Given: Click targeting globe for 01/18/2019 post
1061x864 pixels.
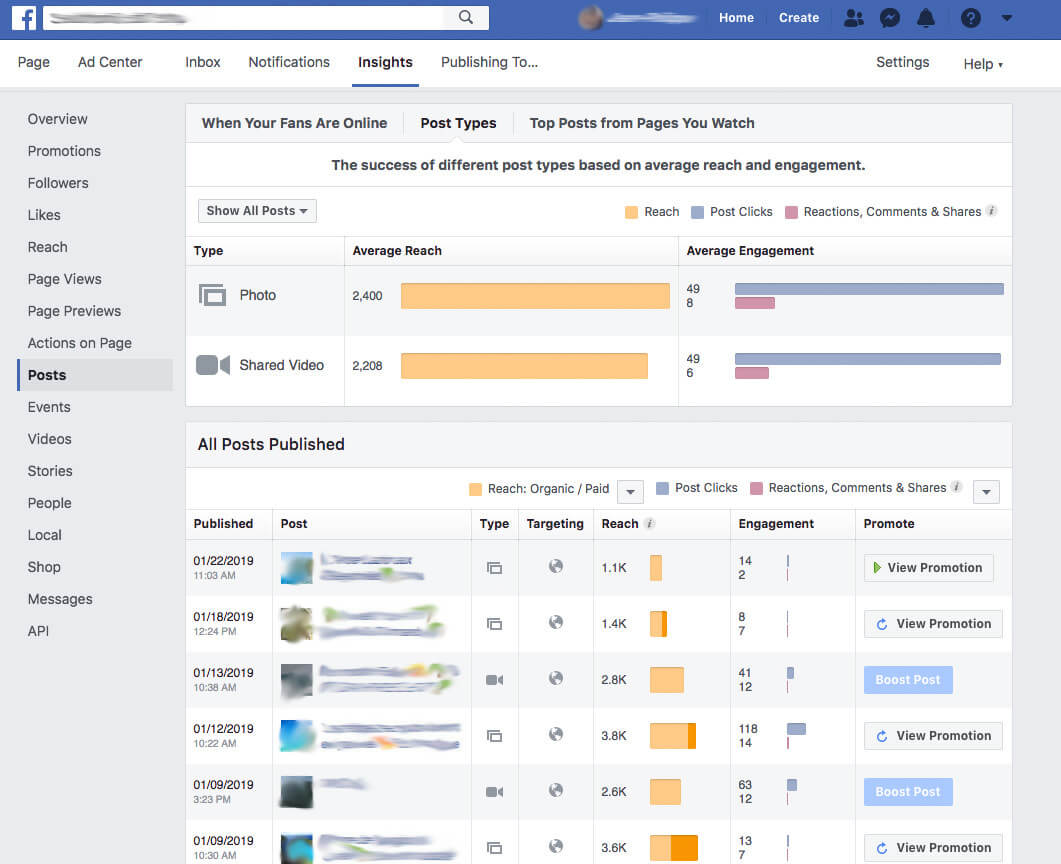Looking at the screenshot, I should tap(556, 622).
